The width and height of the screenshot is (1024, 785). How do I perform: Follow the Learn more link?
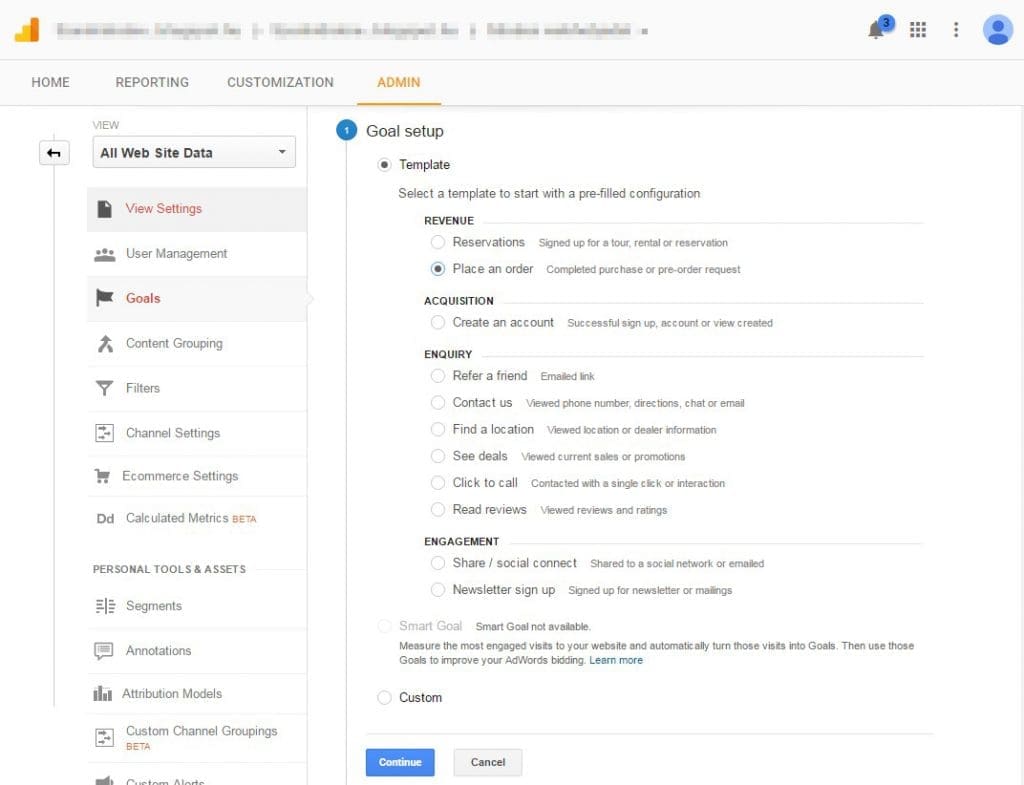pyautogui.click(x=616, y=660)
